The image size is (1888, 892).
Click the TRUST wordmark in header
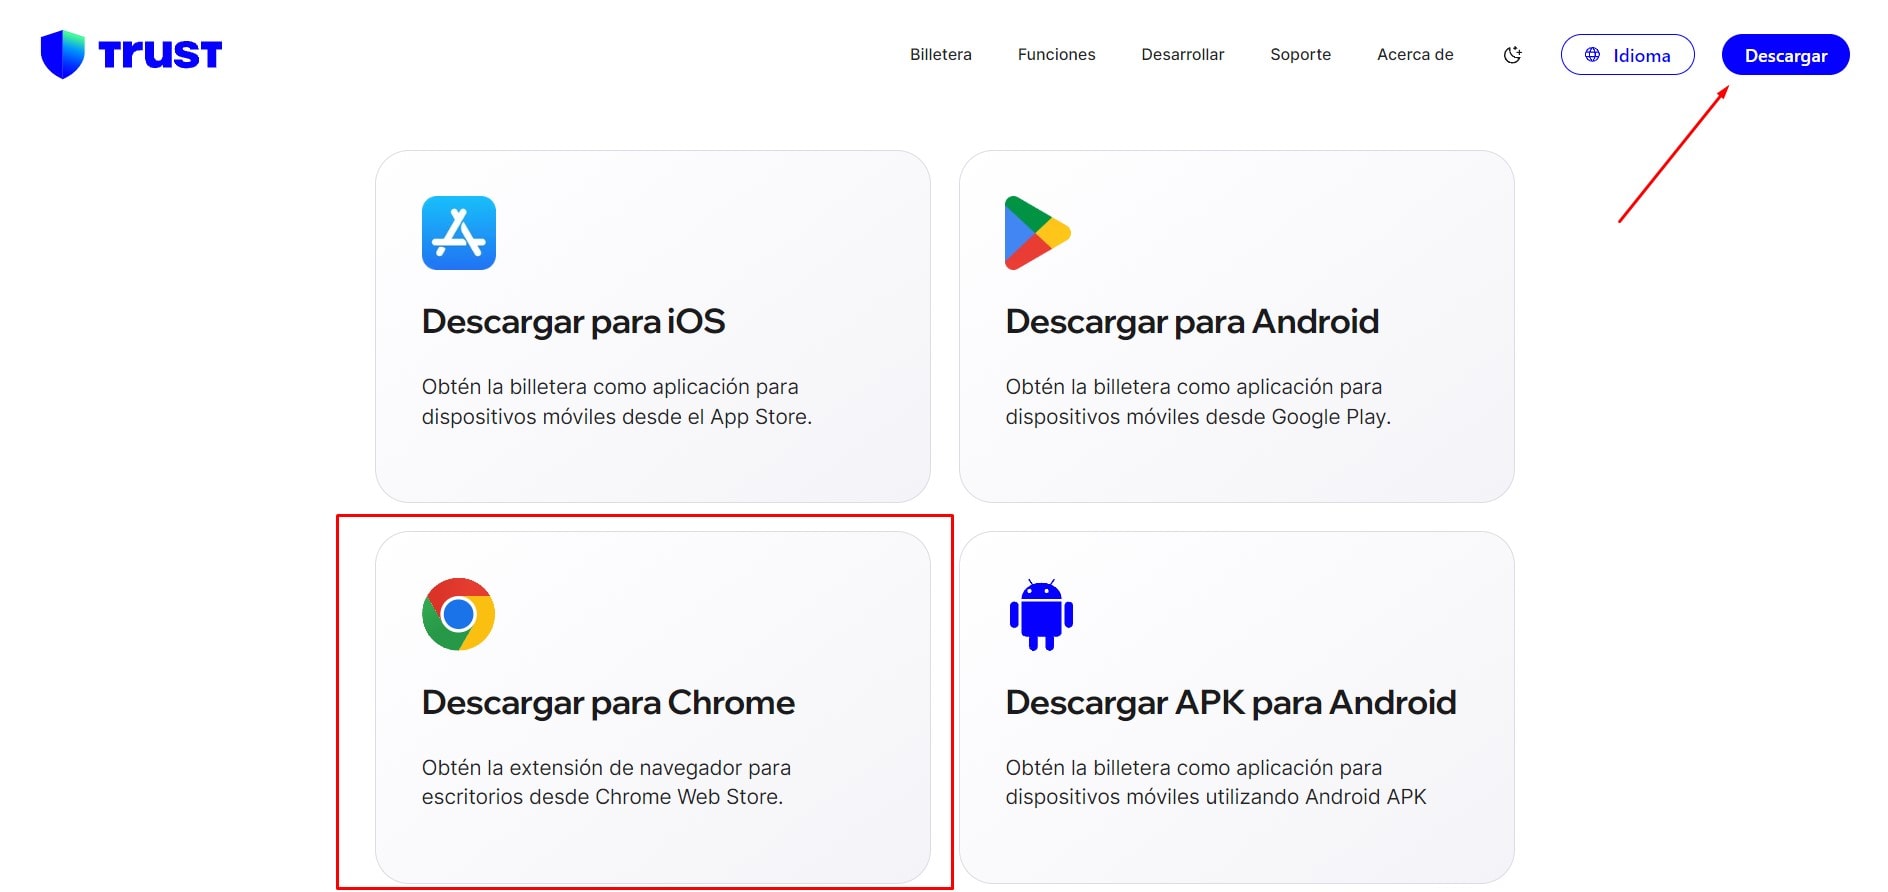point(160,54)
